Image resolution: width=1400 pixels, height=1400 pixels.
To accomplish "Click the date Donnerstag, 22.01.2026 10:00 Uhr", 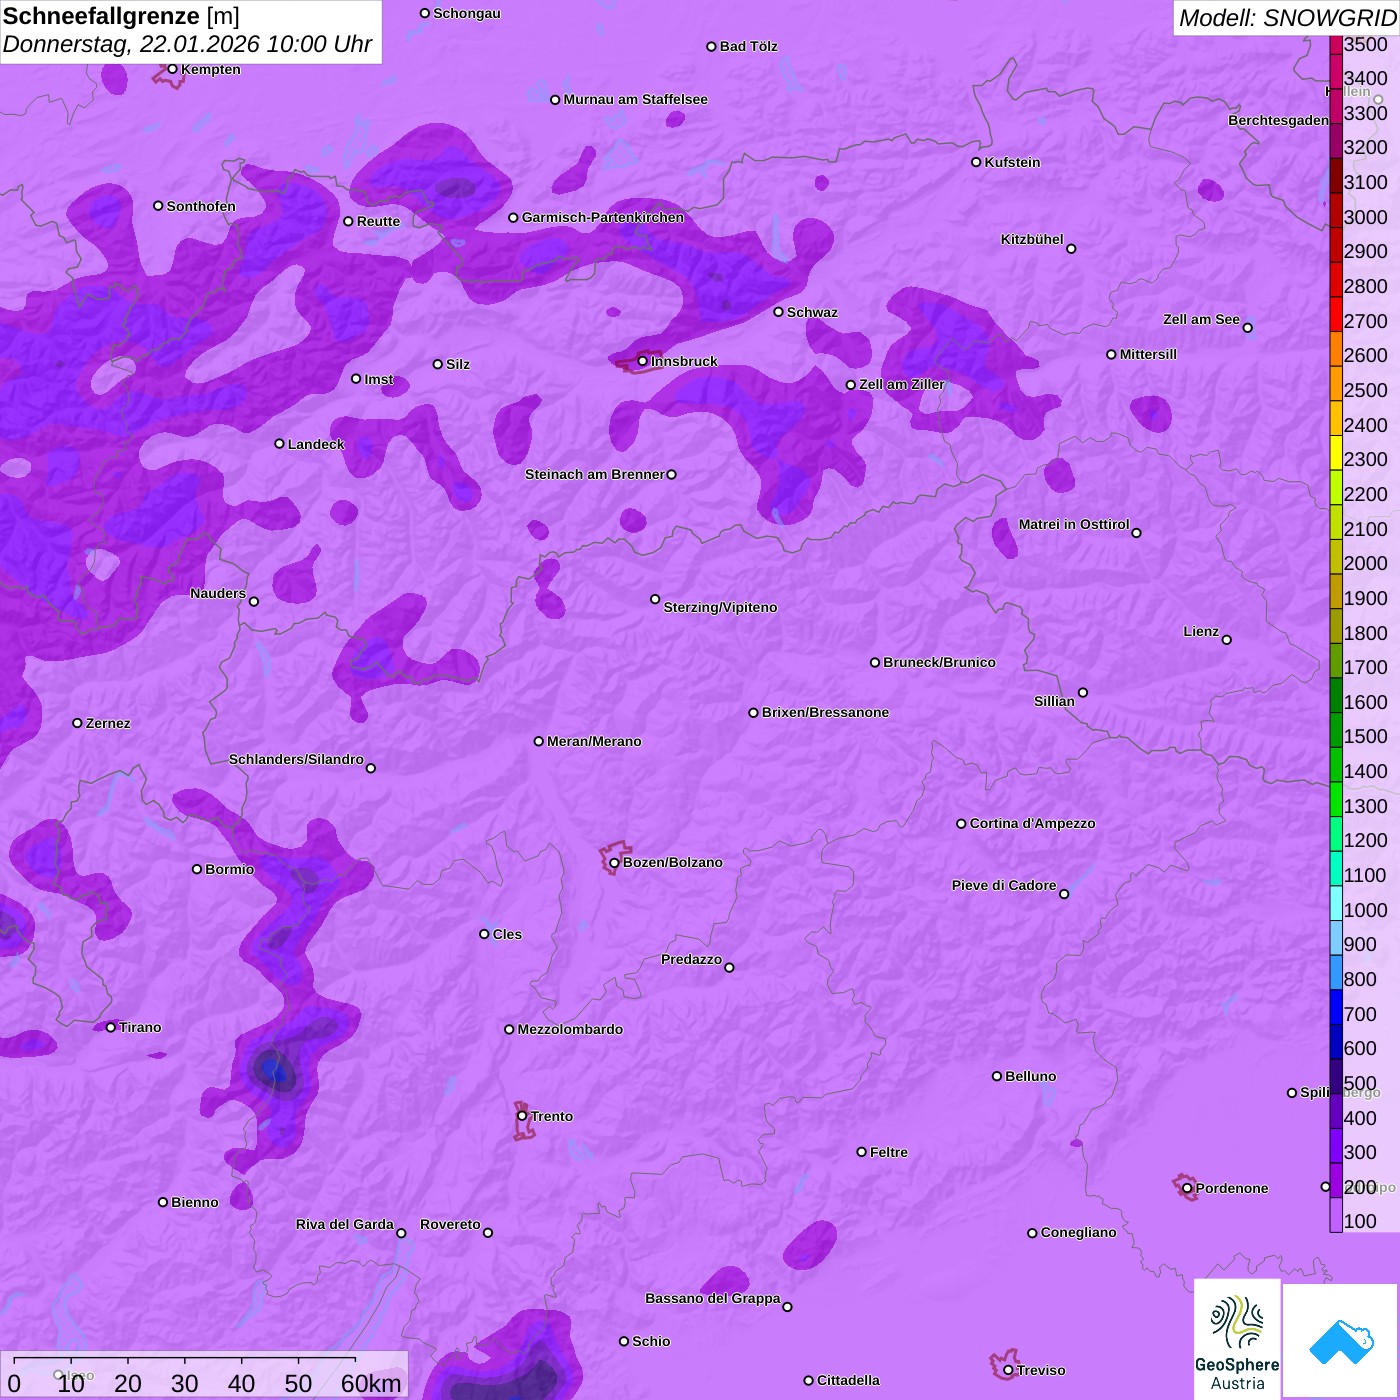I will (187, 45).
